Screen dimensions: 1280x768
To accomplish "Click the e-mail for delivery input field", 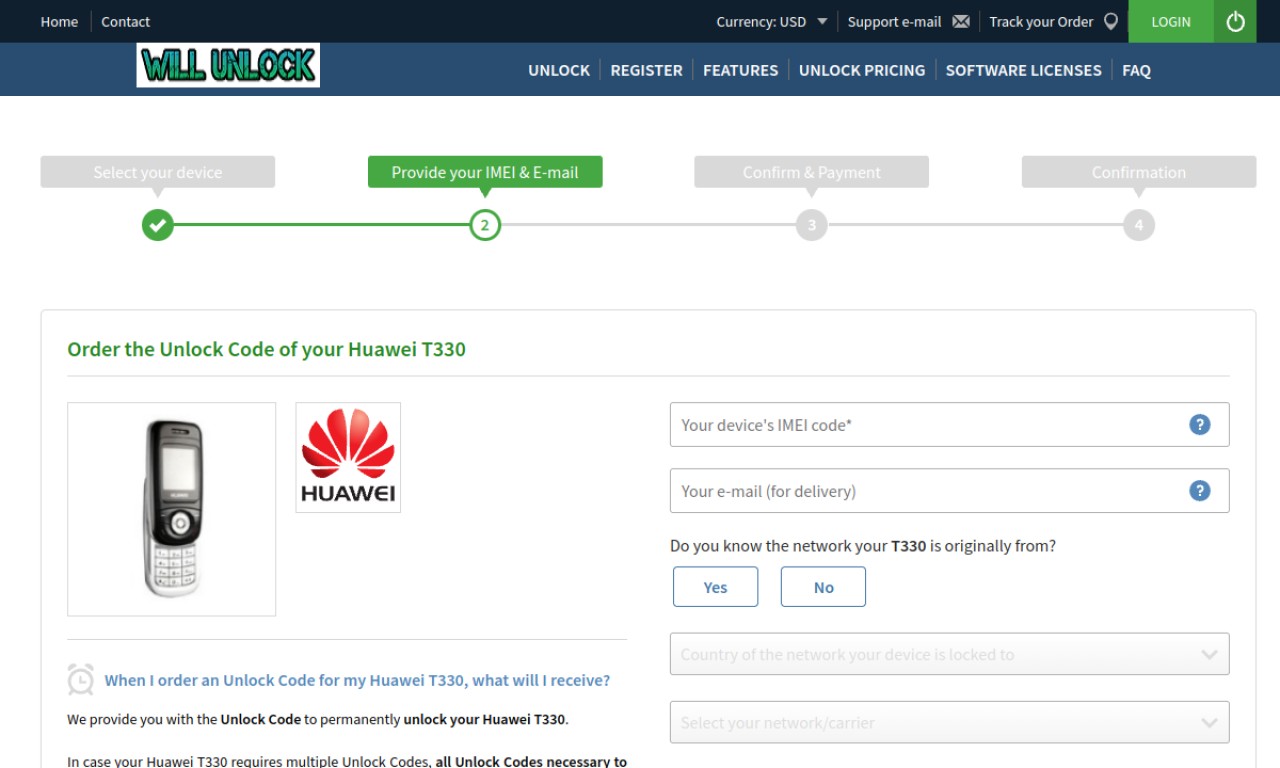I will (x=949, y=490).
